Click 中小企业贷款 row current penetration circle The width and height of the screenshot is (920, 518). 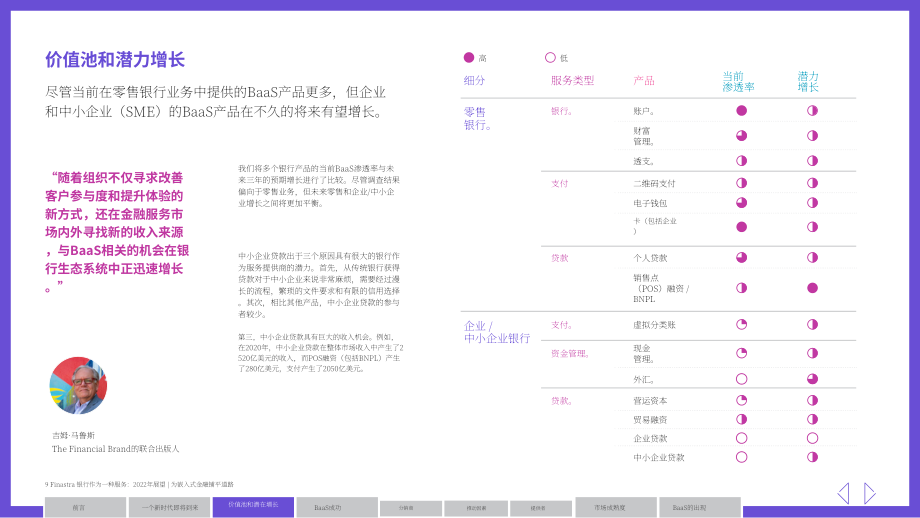click(x=742, y=457)
